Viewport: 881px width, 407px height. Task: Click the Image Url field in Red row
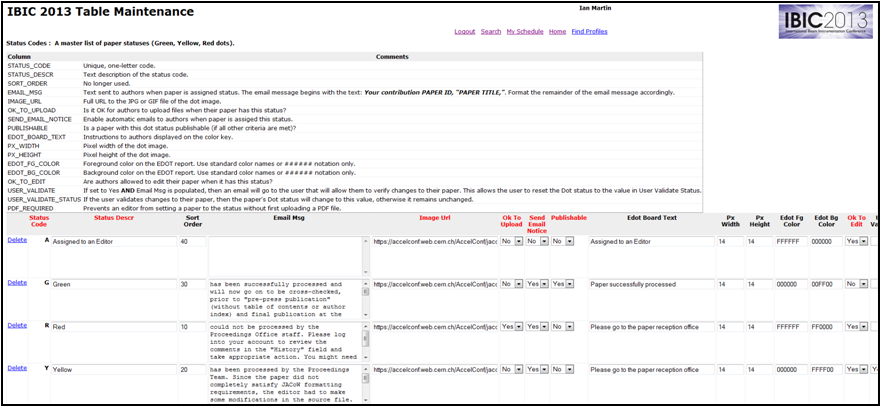pyautogui.click(x=435, y=327)
